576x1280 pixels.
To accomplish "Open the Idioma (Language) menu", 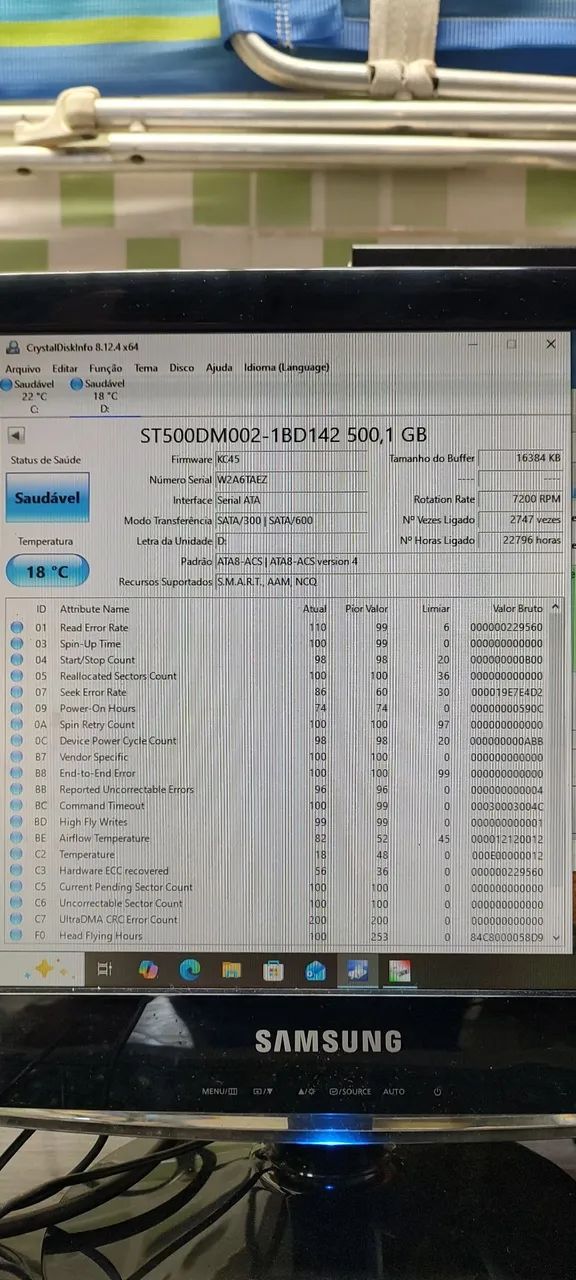I will (286, 368).
